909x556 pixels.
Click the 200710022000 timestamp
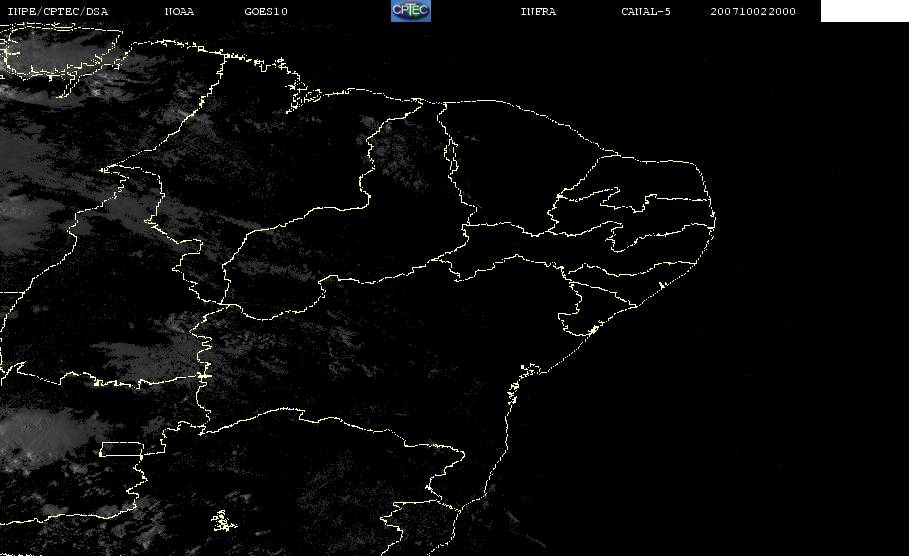753,11
